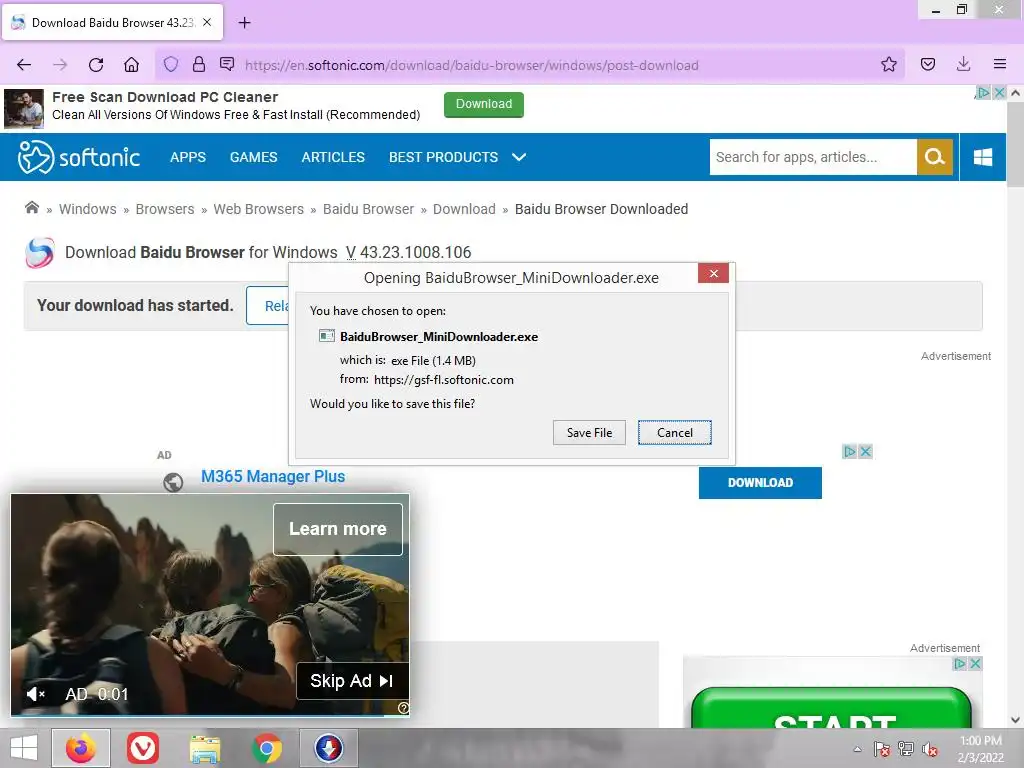
Task: Open the ARTICLES menu
Action: coord(333,157)
